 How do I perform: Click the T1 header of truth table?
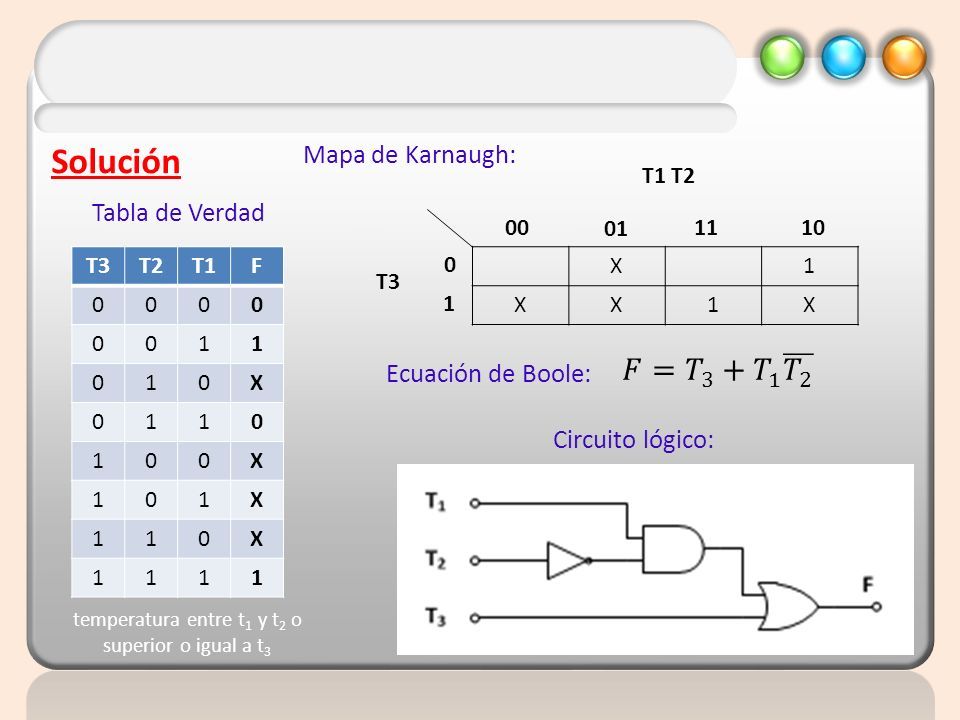click(x=203, y=266)
